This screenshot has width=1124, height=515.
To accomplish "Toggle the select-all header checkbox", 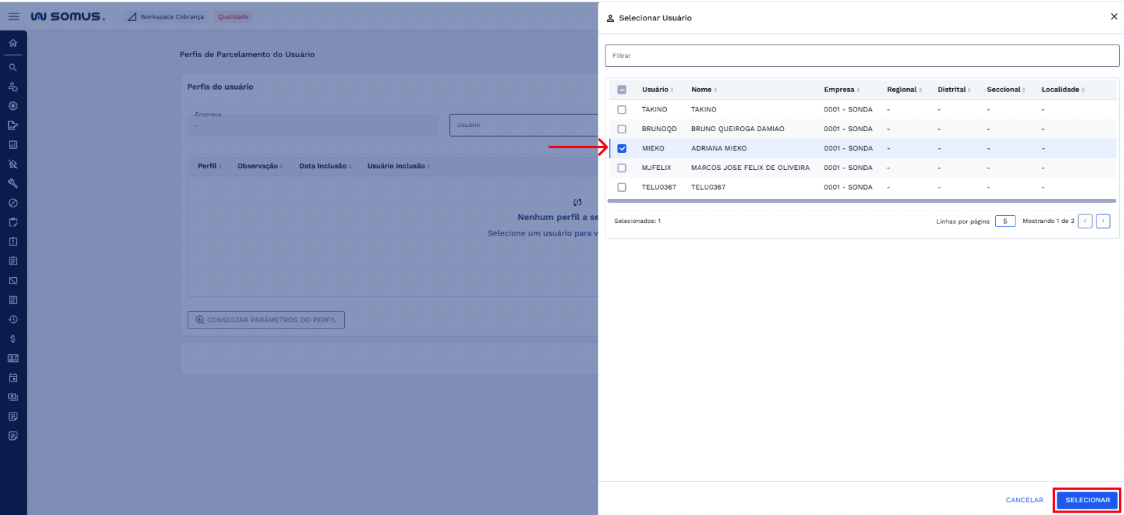I will (621, 90).
